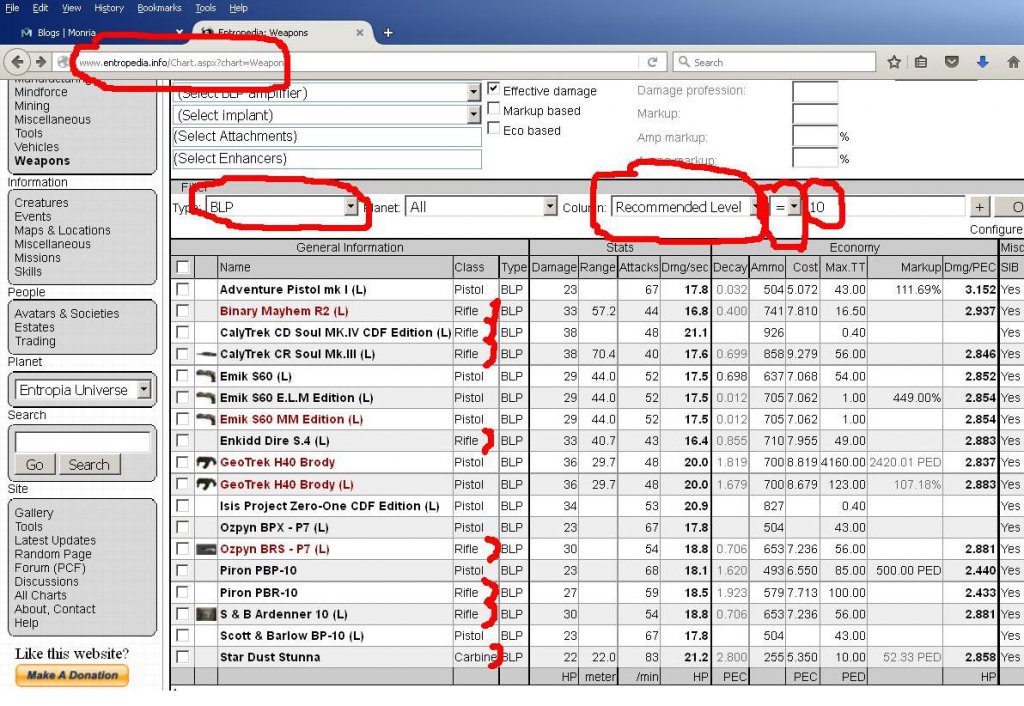Viewport: 1024px width, 706px height.
Task: Open a new tab with the plus icon
Action: pyautogui.click(x=388, y=33)
